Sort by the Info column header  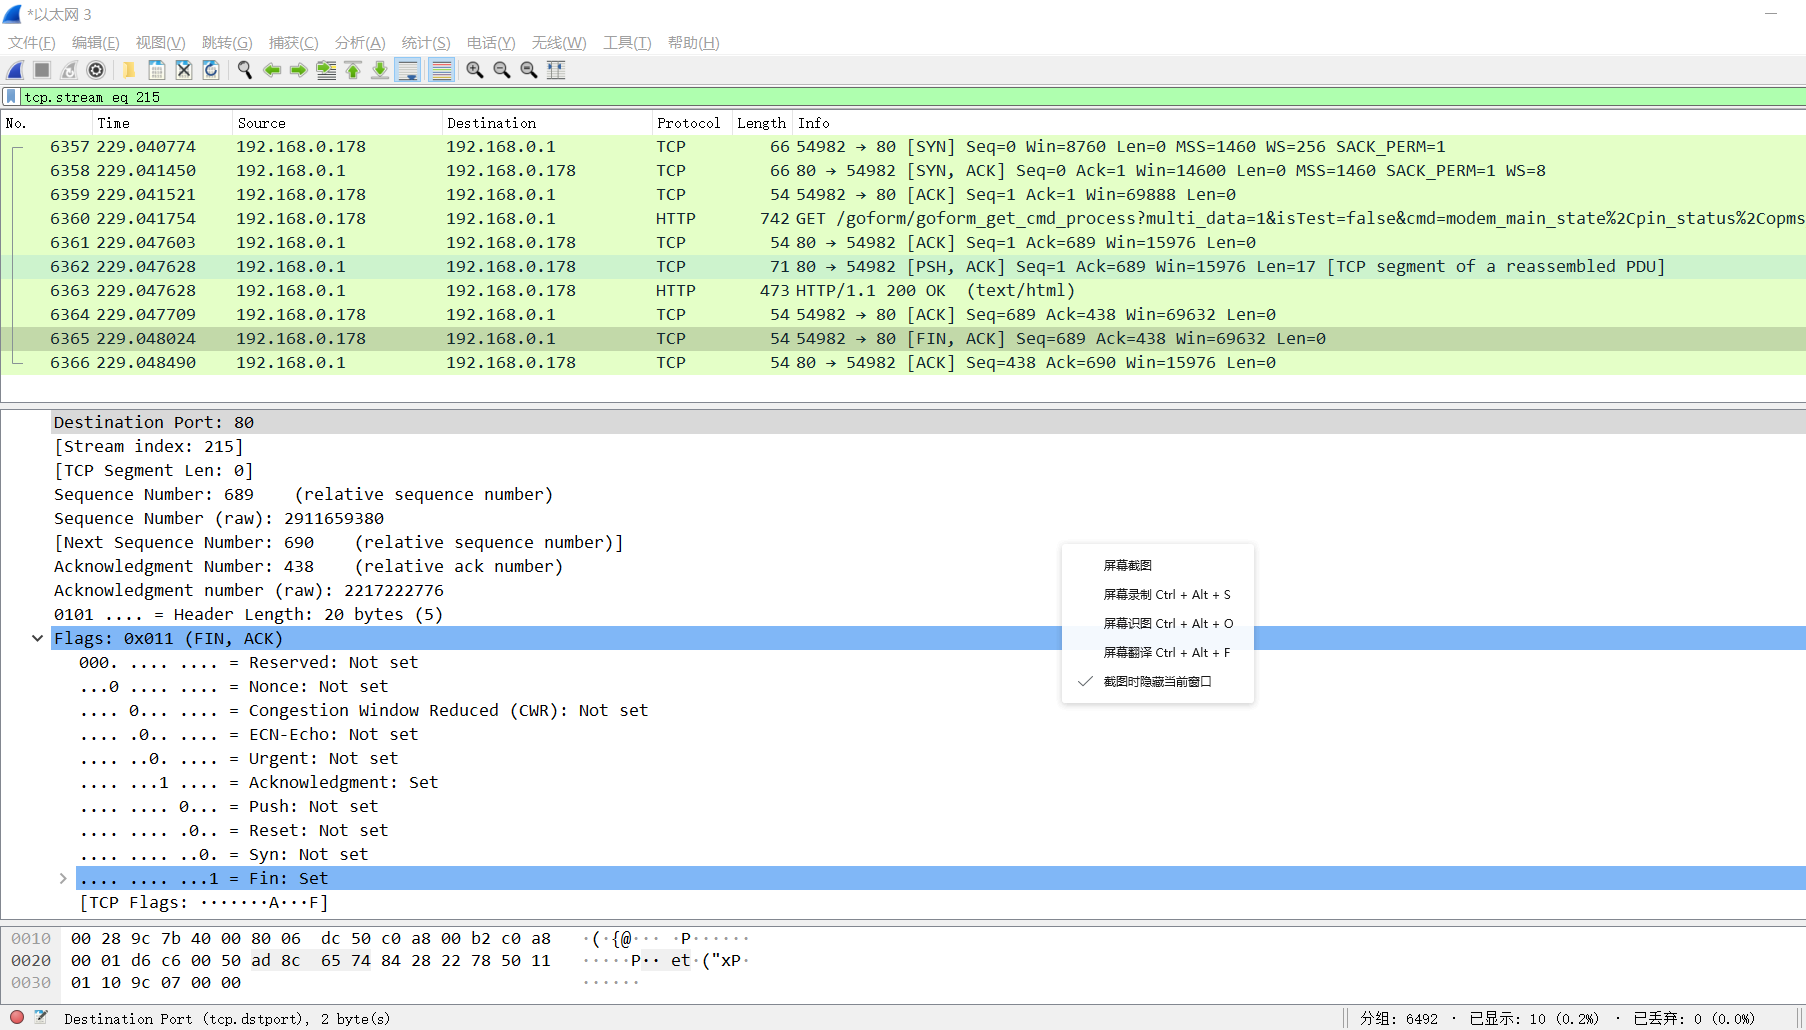point(1299,123)
